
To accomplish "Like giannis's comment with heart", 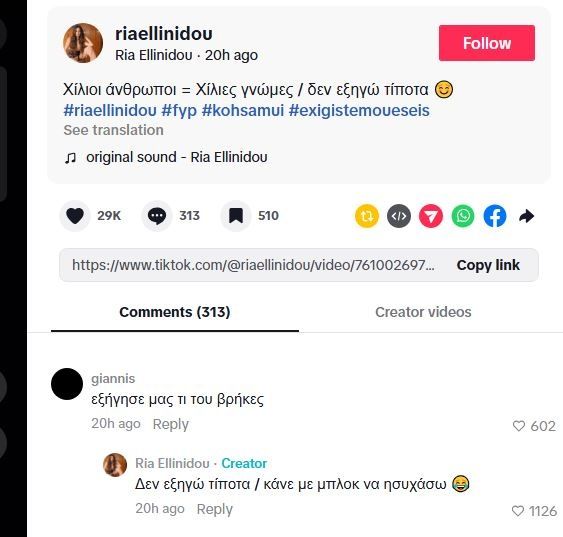I will point(518,426).
